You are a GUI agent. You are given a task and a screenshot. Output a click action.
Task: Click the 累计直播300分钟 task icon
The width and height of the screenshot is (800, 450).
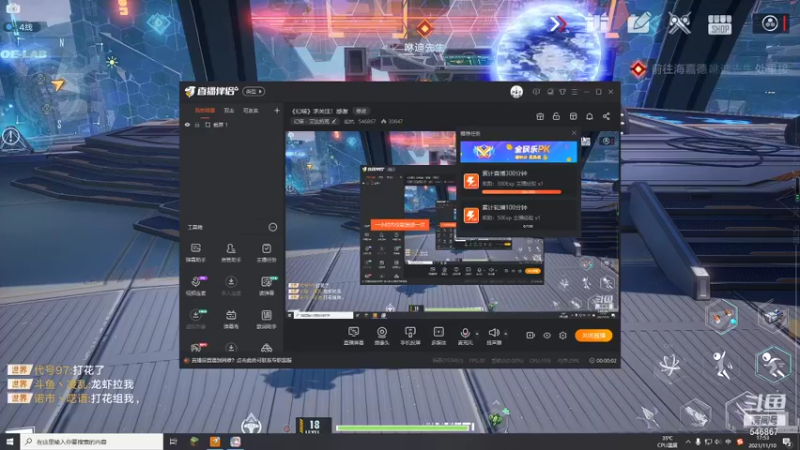click(x=471, y=181)
